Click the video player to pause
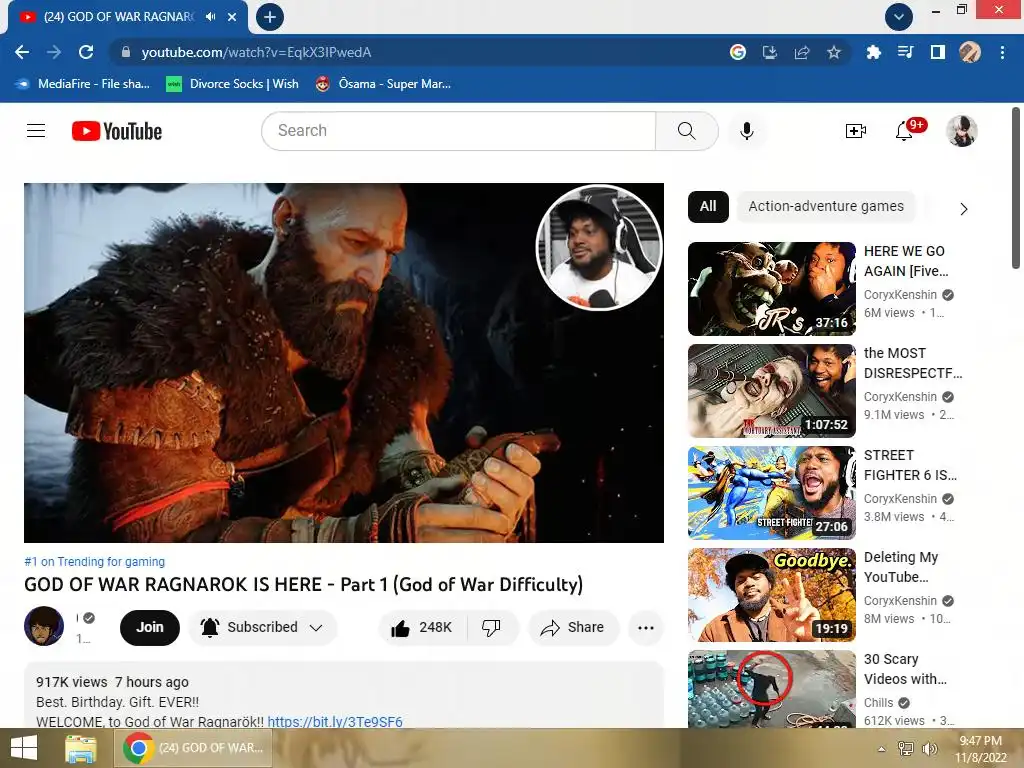The image size is (1024, 768). tap(344, 362)
